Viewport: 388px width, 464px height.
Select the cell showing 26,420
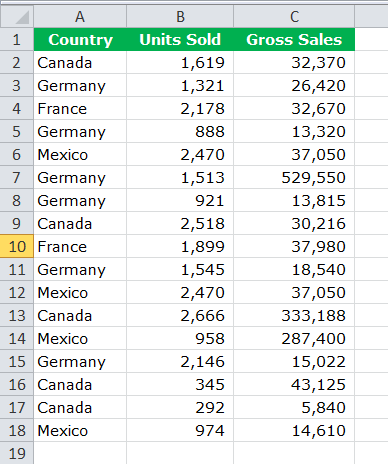[294, 85]
